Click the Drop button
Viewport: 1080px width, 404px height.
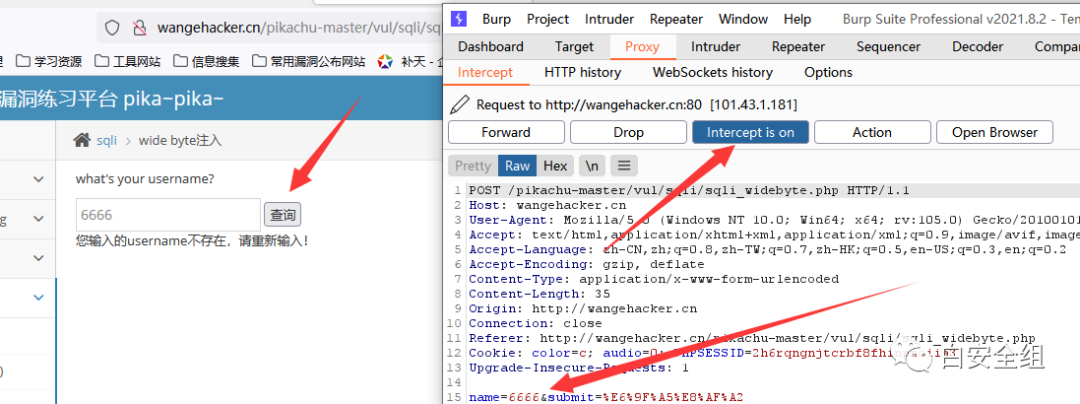(628, 132)
